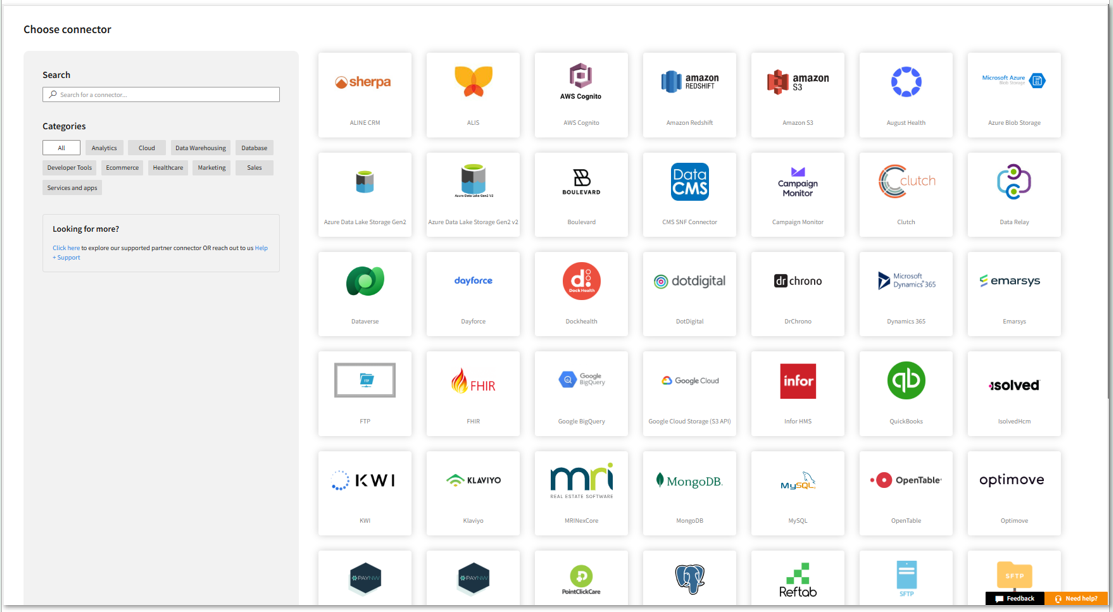Image resolution: width=1113 pixels, height=612 pixels.
Task: Choose the Amazon S3 connector
Action: pos(797,83)
